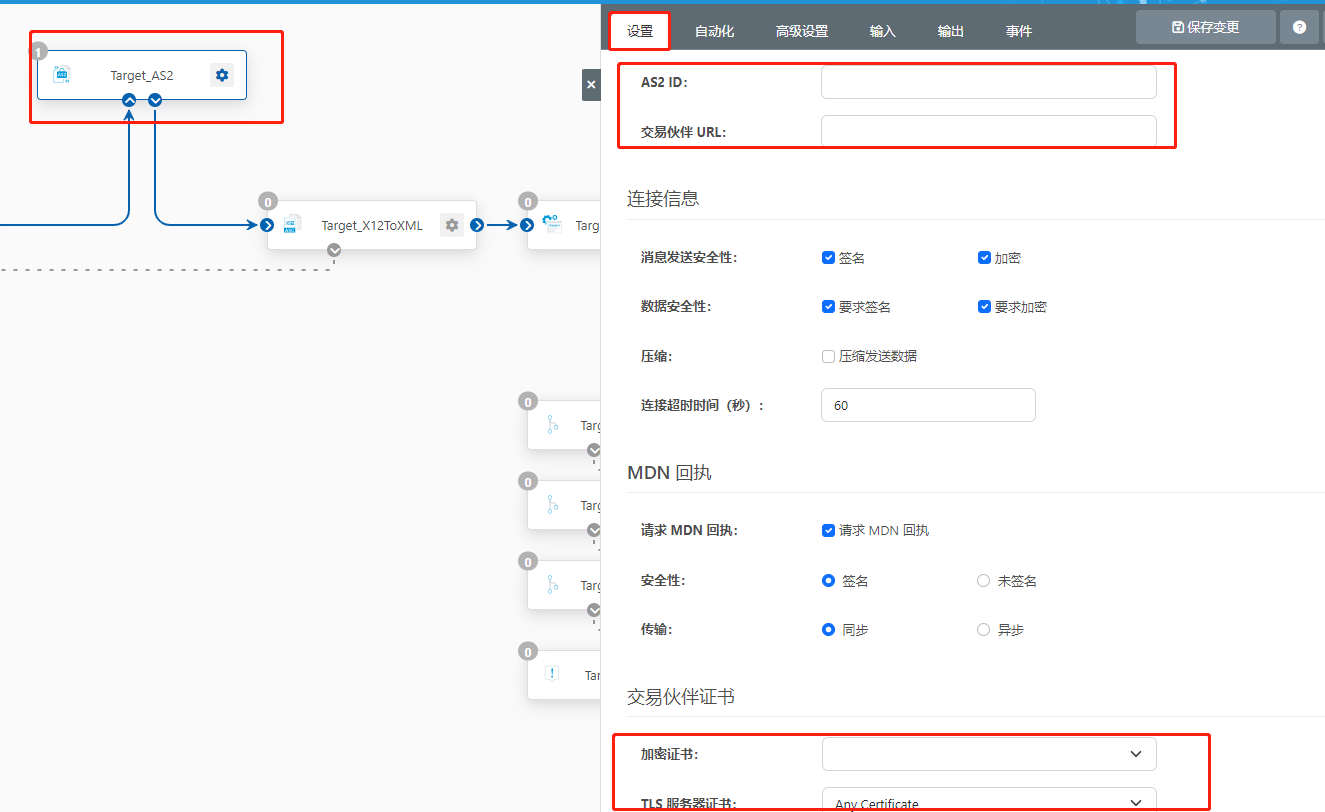The width and height of the screenshot is (1325, 812).
Task: Click the gear icon on Target_AS2 connector
Action: 222,75
